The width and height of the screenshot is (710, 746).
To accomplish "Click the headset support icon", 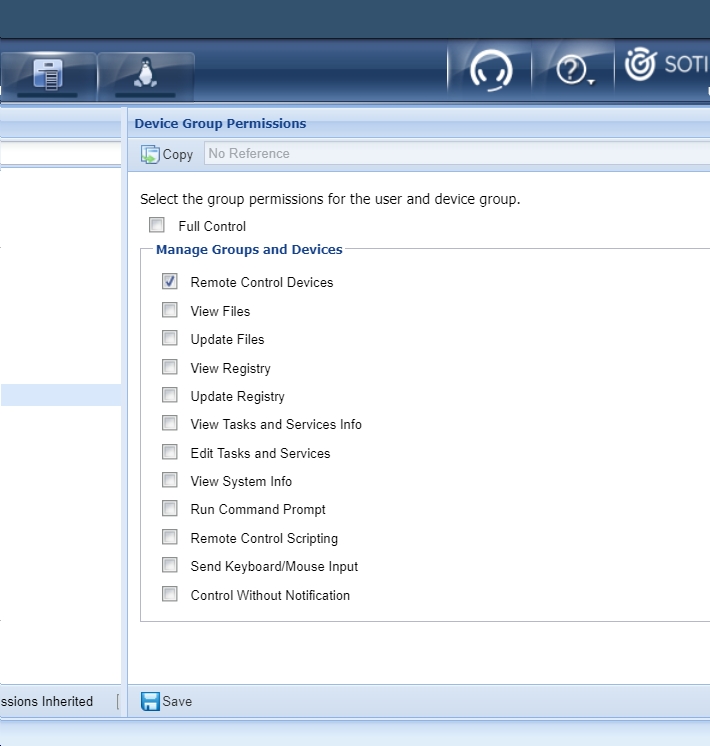I will click(490, 71).
